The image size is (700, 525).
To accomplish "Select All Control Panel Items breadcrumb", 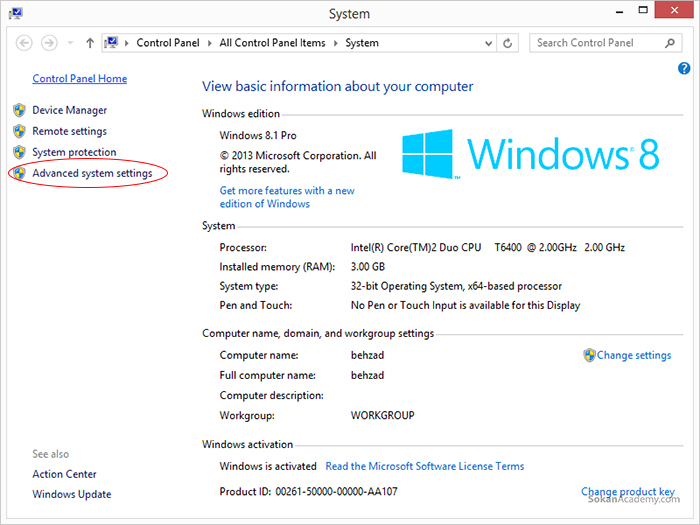I will (272, 43).
